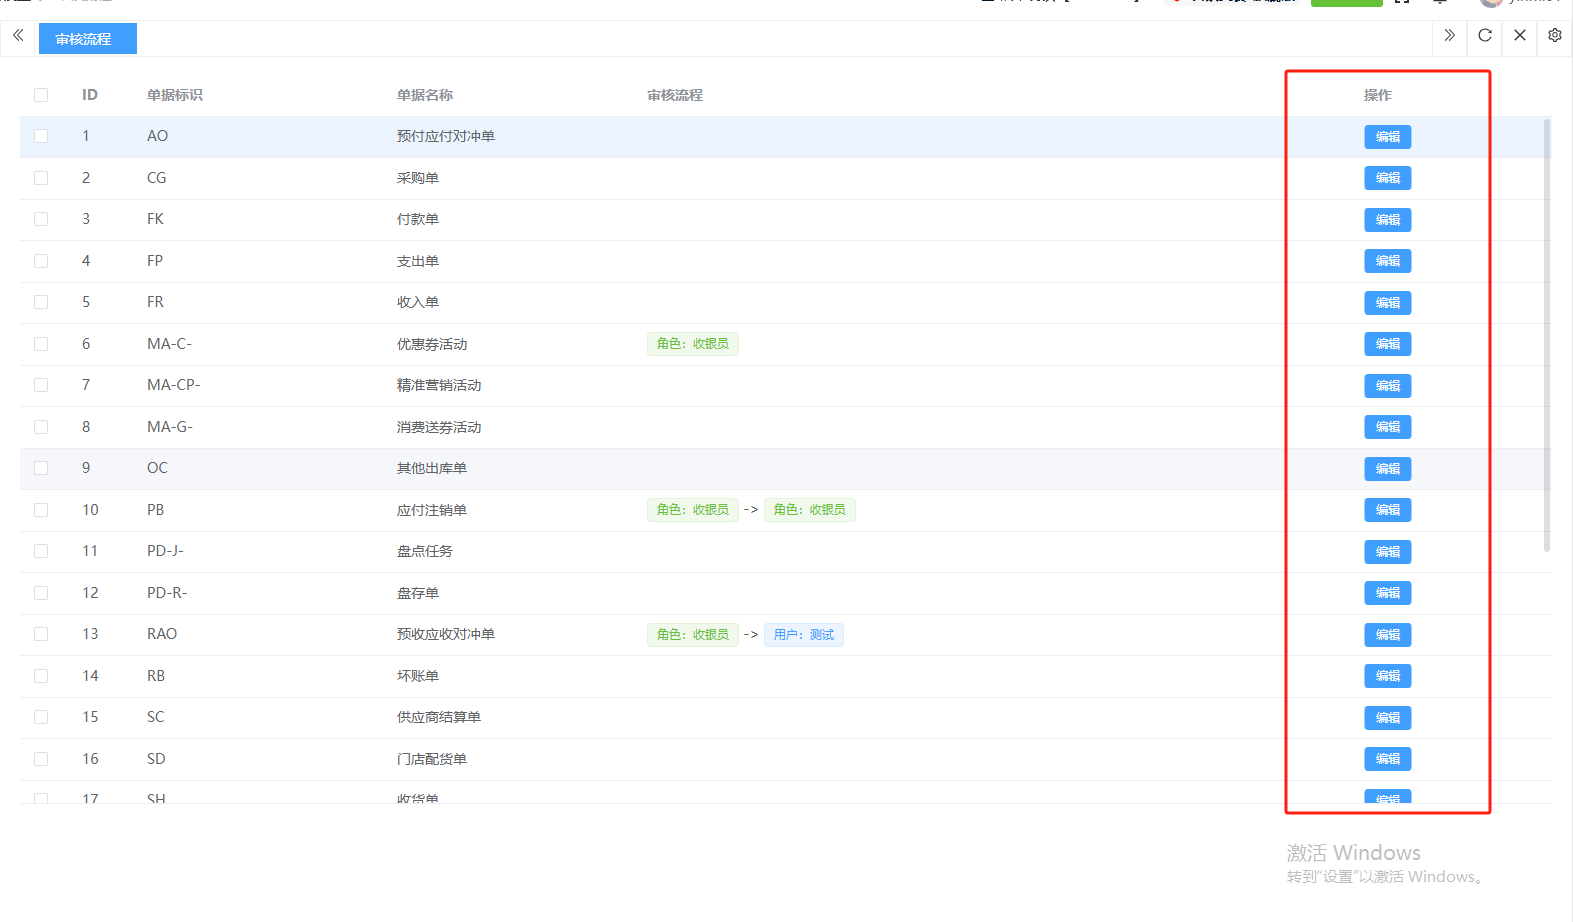
Task: Click 编辑 for the 采购单 row
Action: 1387,178
